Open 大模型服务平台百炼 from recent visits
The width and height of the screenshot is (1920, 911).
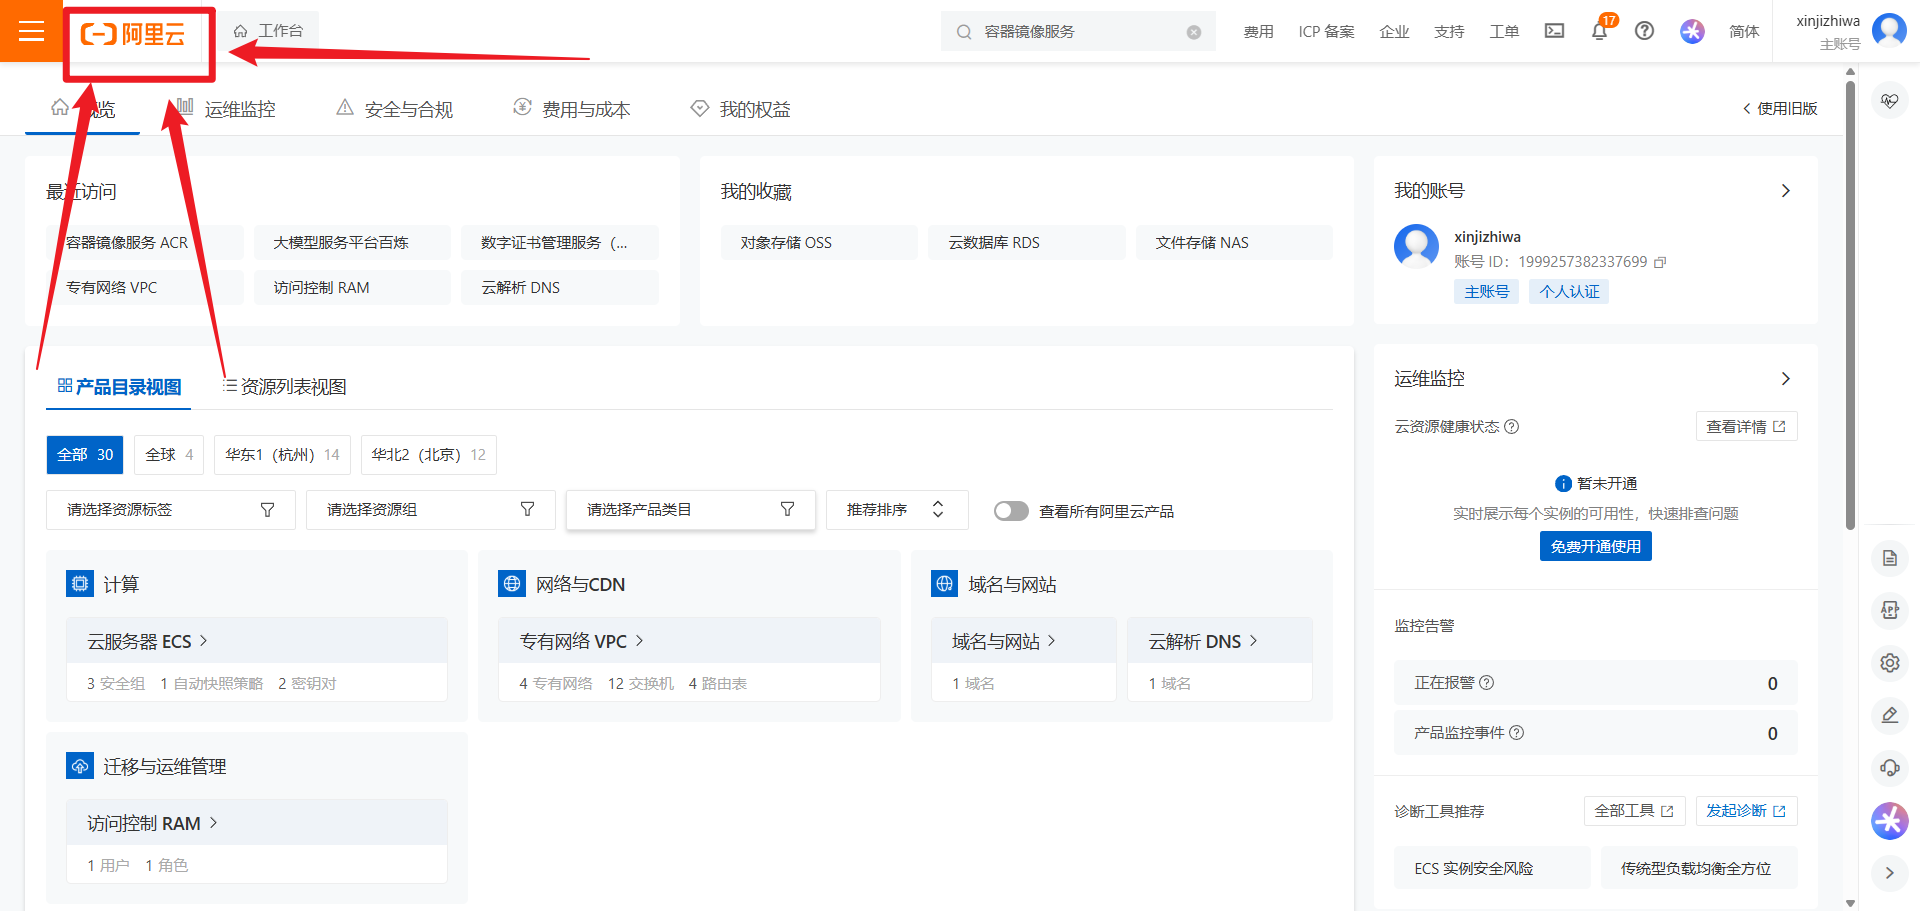(352, 243)
